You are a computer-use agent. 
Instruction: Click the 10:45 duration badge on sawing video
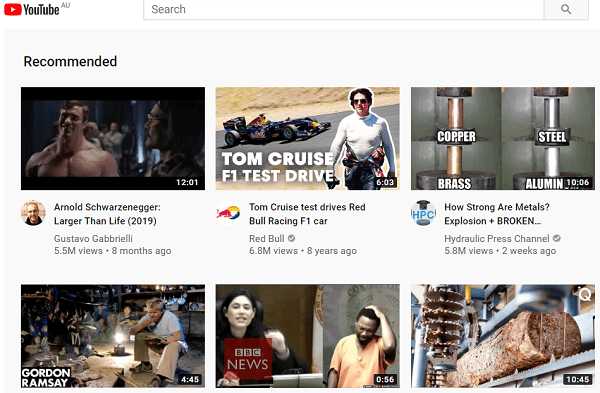tap(577, 379)
